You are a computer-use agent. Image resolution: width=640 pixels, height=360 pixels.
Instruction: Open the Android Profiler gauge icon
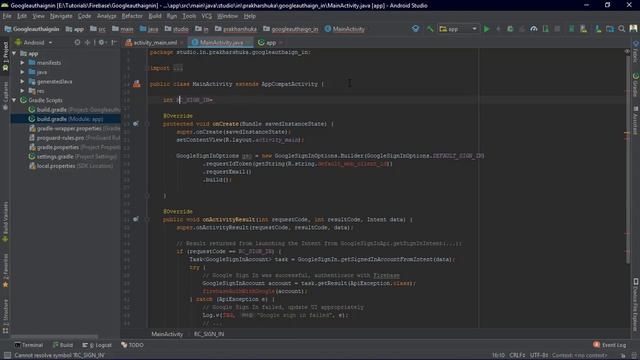click(534, 29)
